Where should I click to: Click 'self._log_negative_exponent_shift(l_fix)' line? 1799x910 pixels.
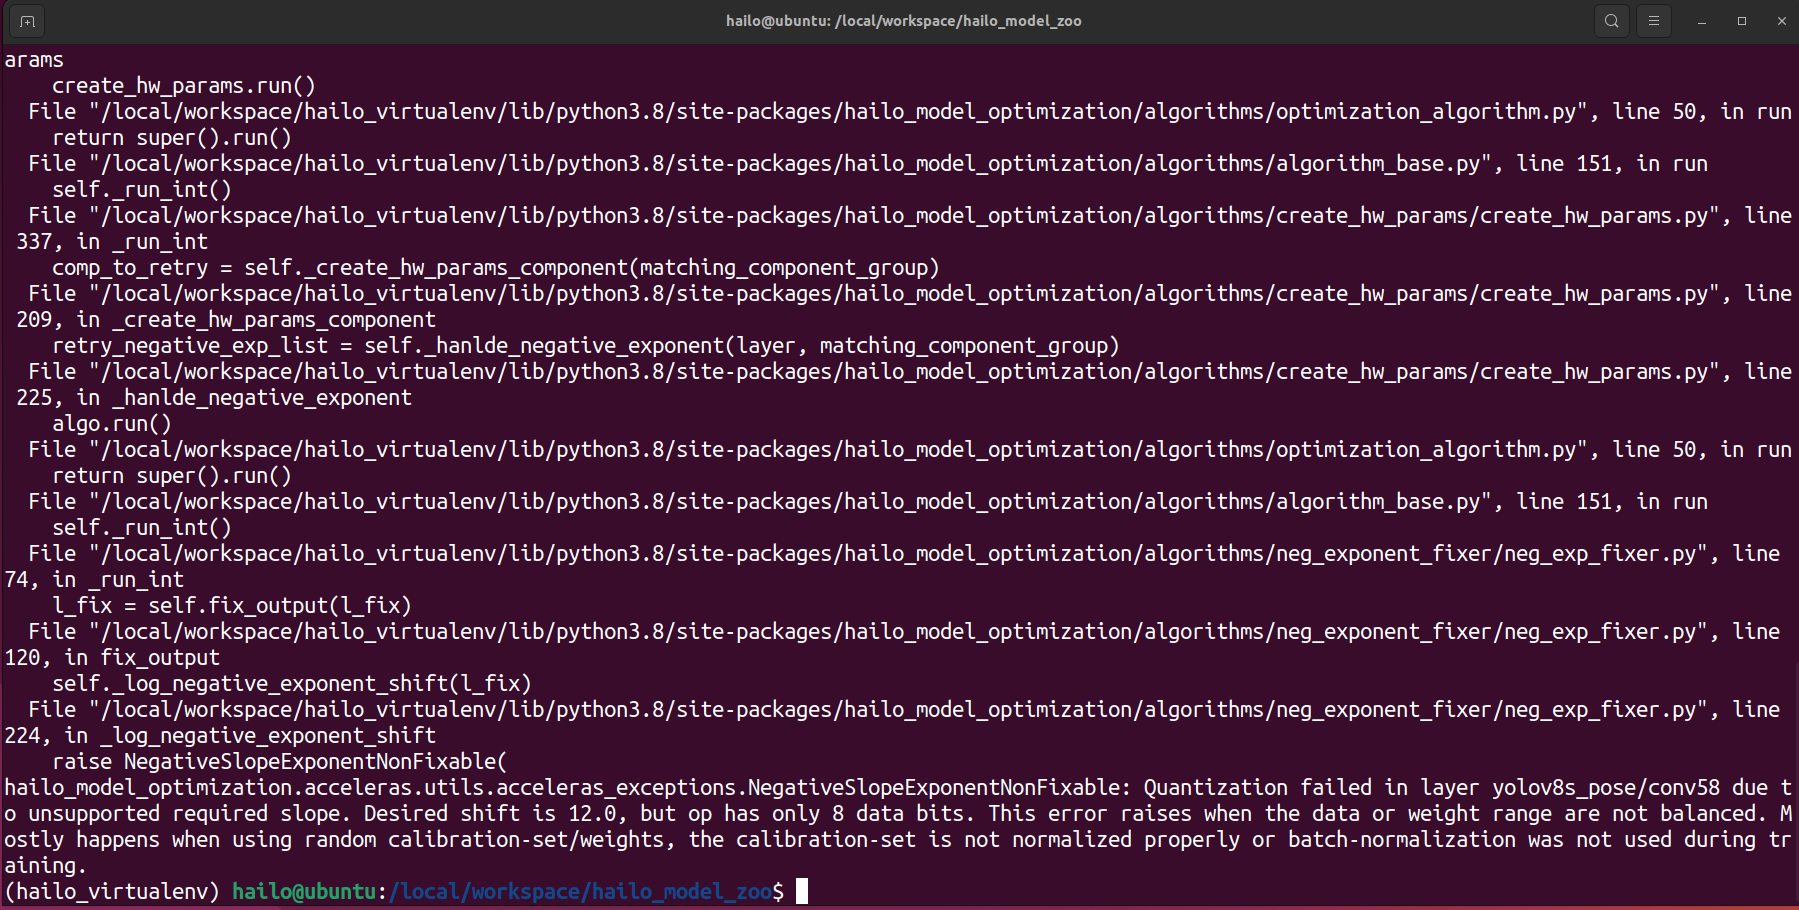pos(291,684)
